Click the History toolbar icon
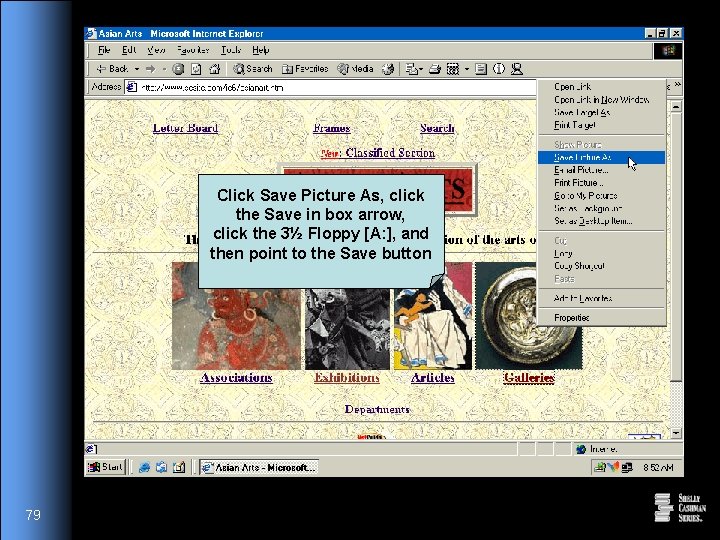Viewport: 720px width, 540px height. [388, 69]
